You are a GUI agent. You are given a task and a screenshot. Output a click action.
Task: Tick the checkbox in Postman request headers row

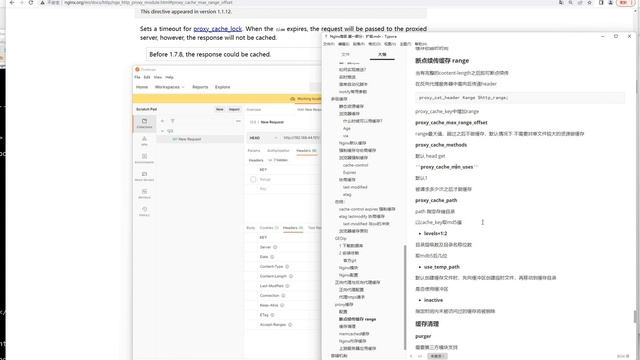click(x=253, y=179)
